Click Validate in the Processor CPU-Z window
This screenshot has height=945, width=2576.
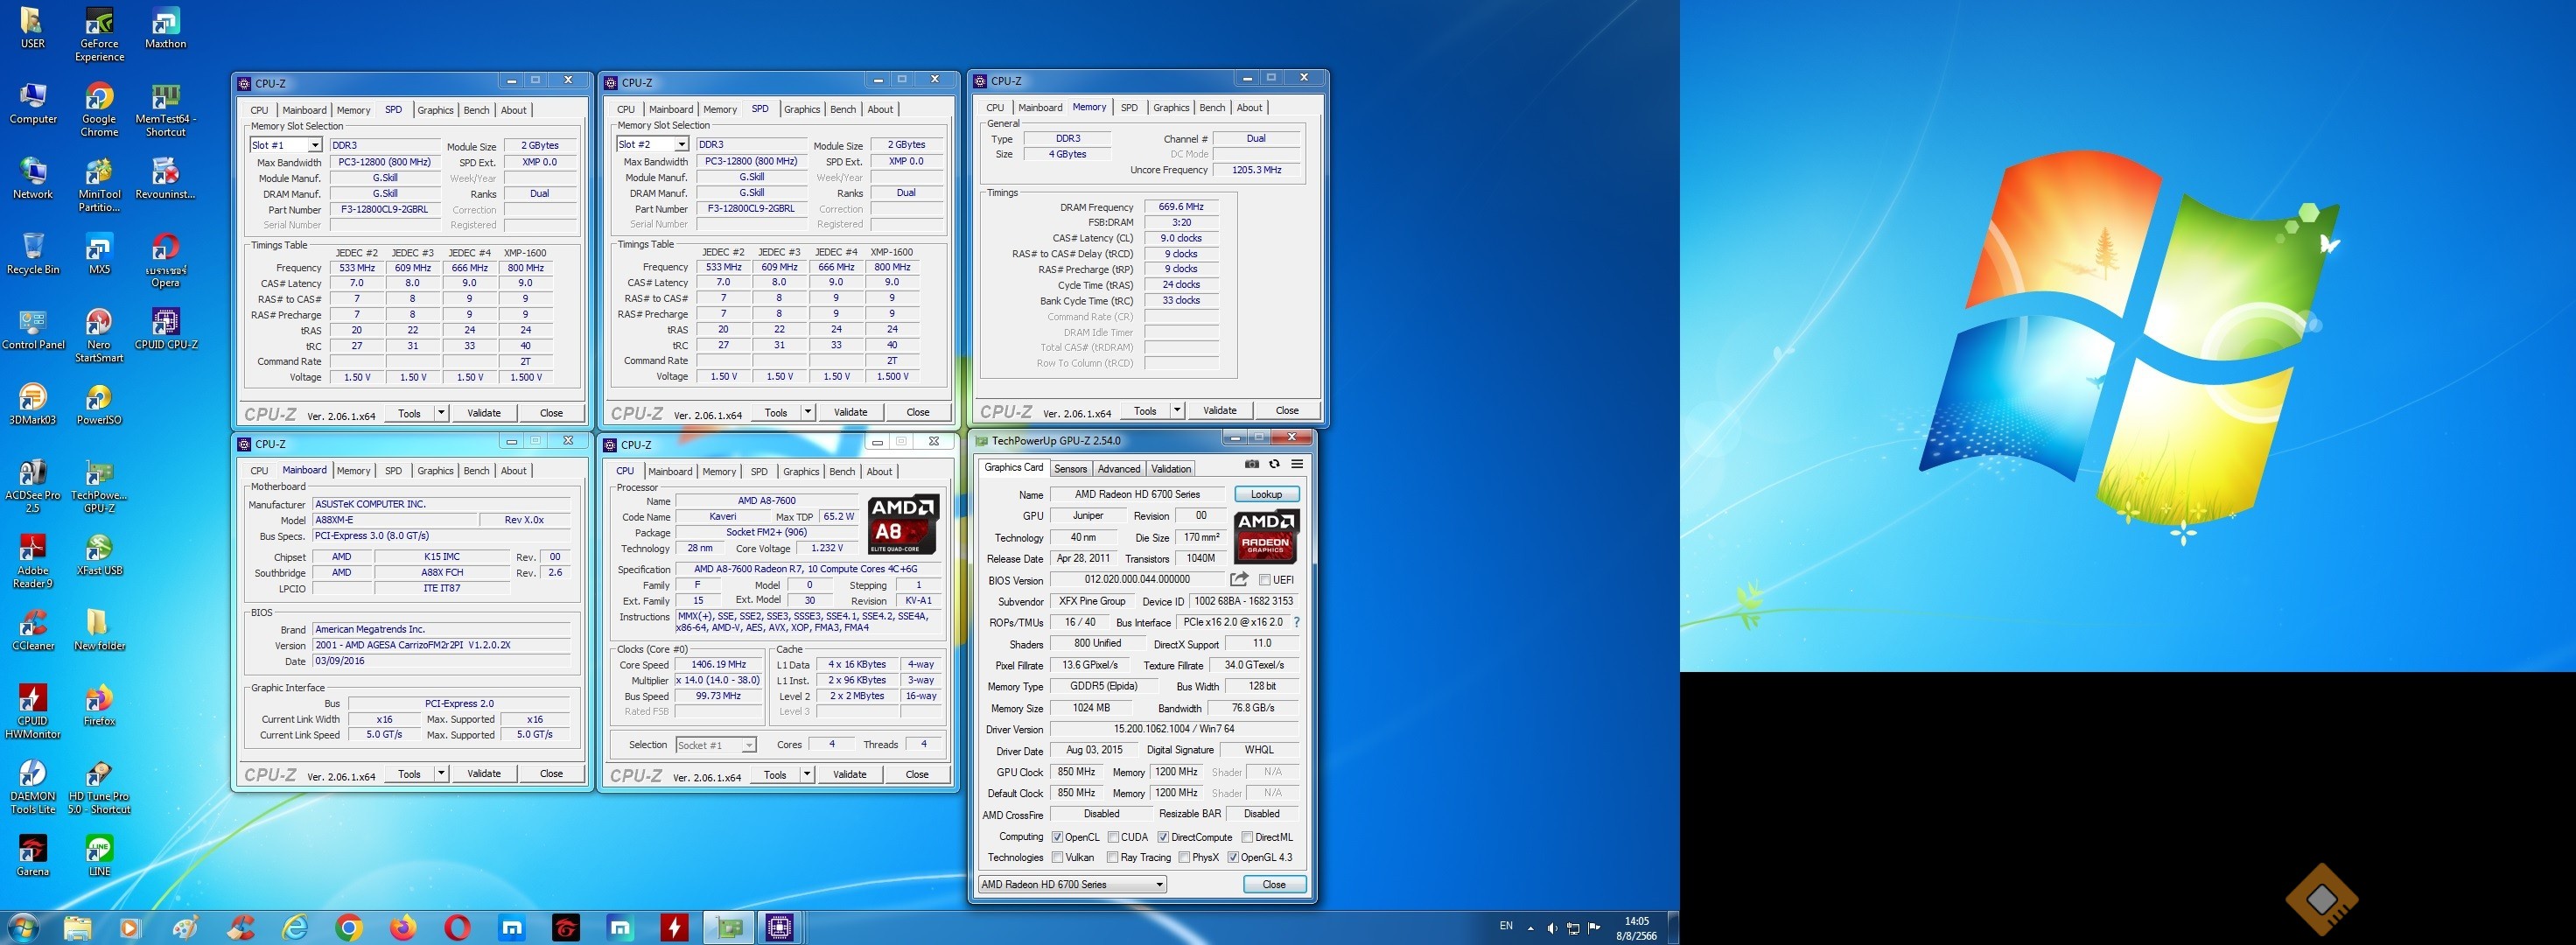849,774
